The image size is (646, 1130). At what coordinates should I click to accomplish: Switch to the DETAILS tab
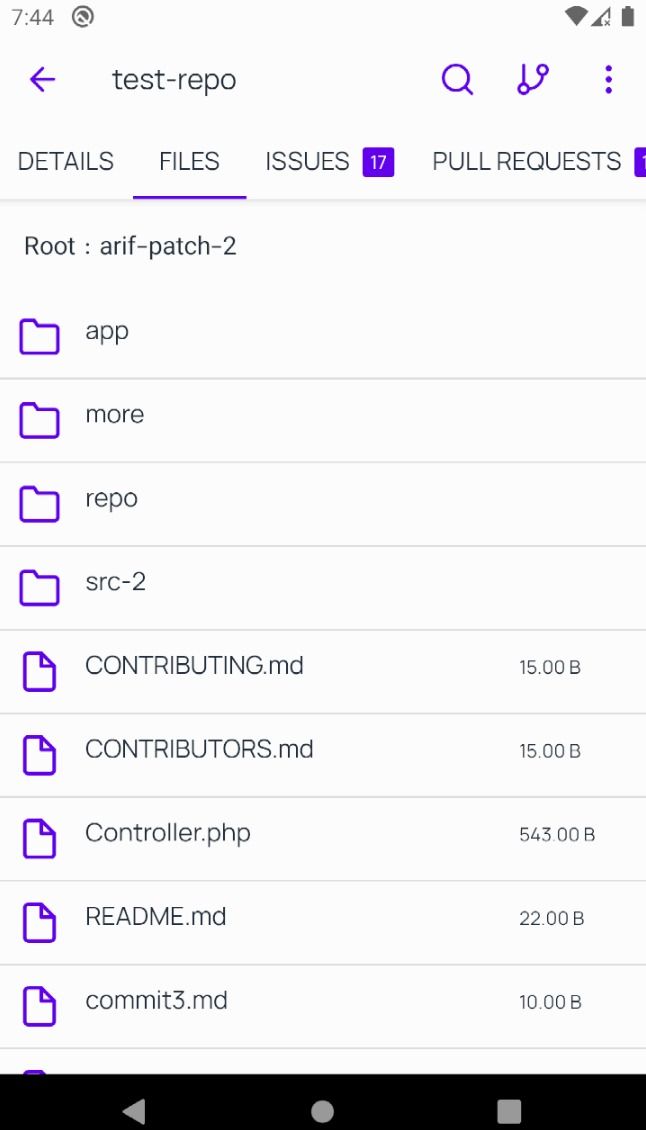pyautogui.click(x=65, y=161)
